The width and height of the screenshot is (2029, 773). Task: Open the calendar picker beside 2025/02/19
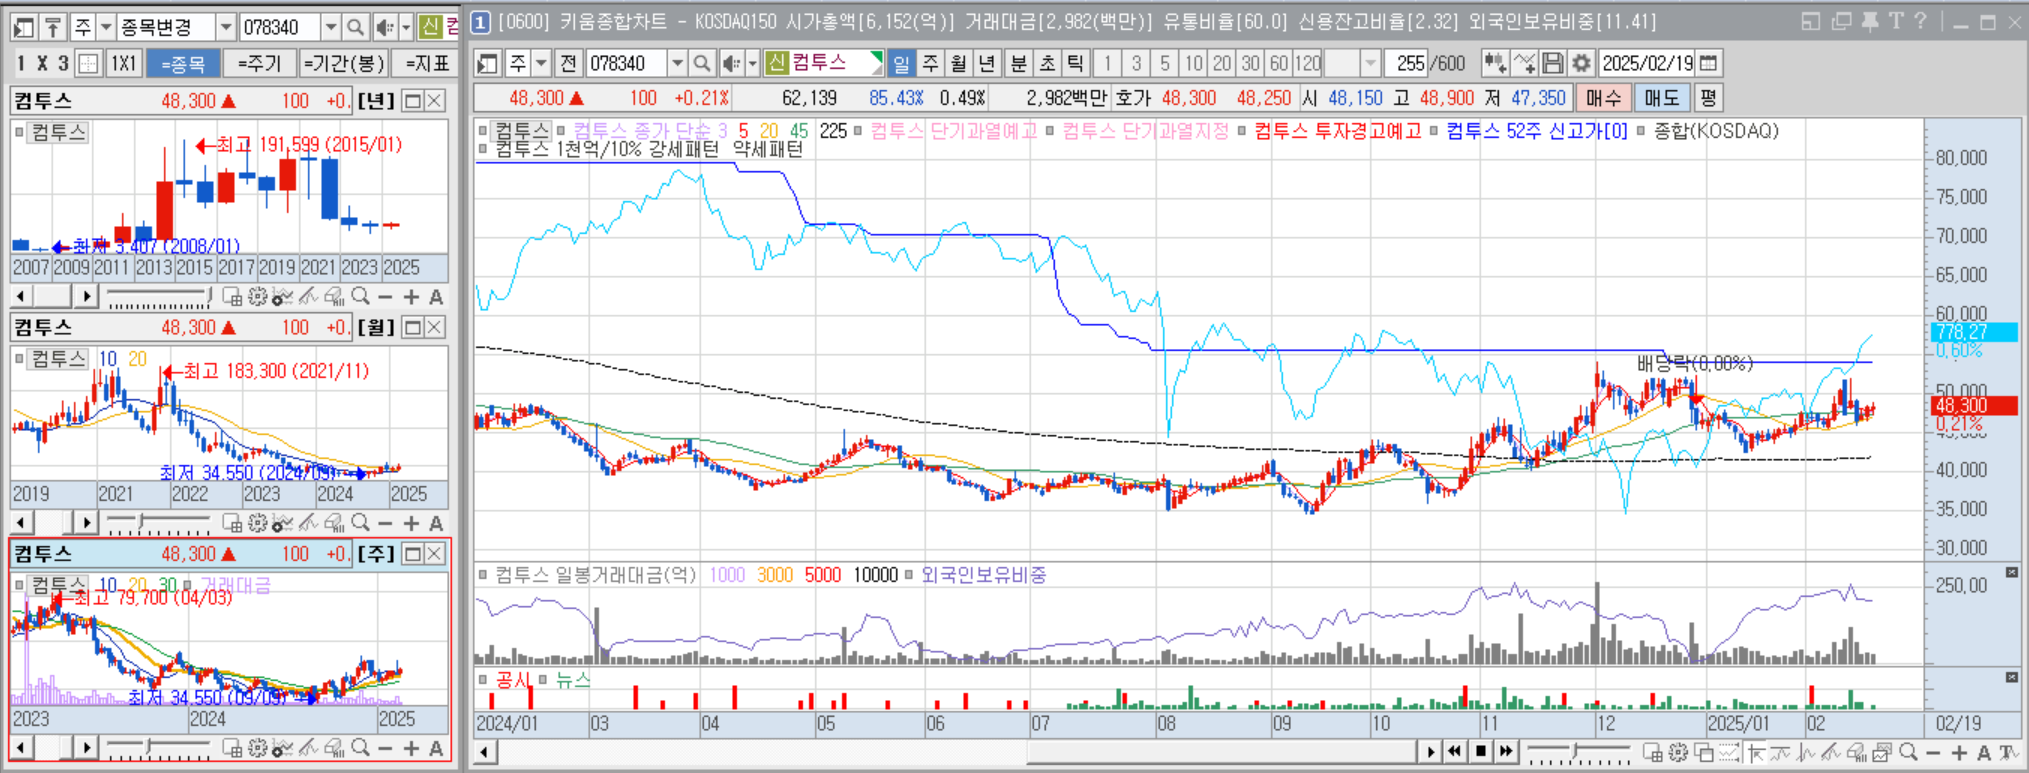[1709, 63]
